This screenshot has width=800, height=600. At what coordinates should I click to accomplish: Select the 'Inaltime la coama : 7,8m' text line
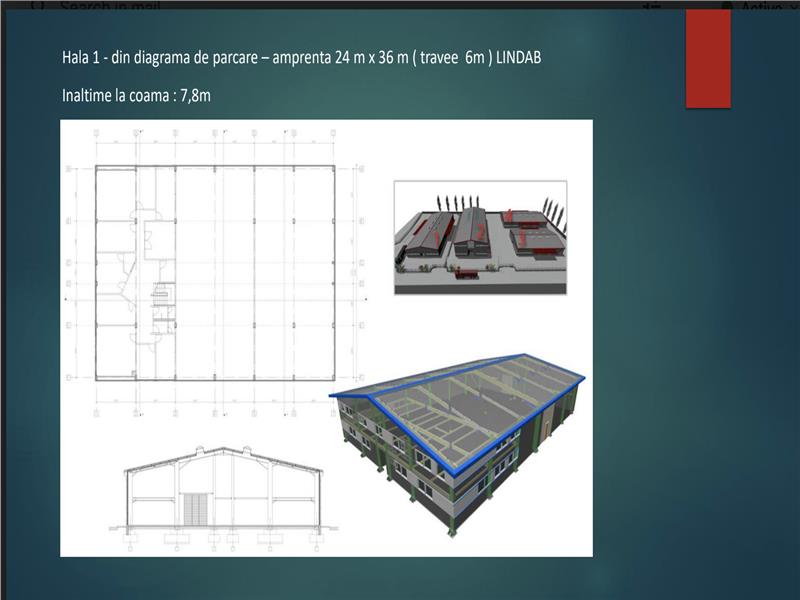(136, 96)
